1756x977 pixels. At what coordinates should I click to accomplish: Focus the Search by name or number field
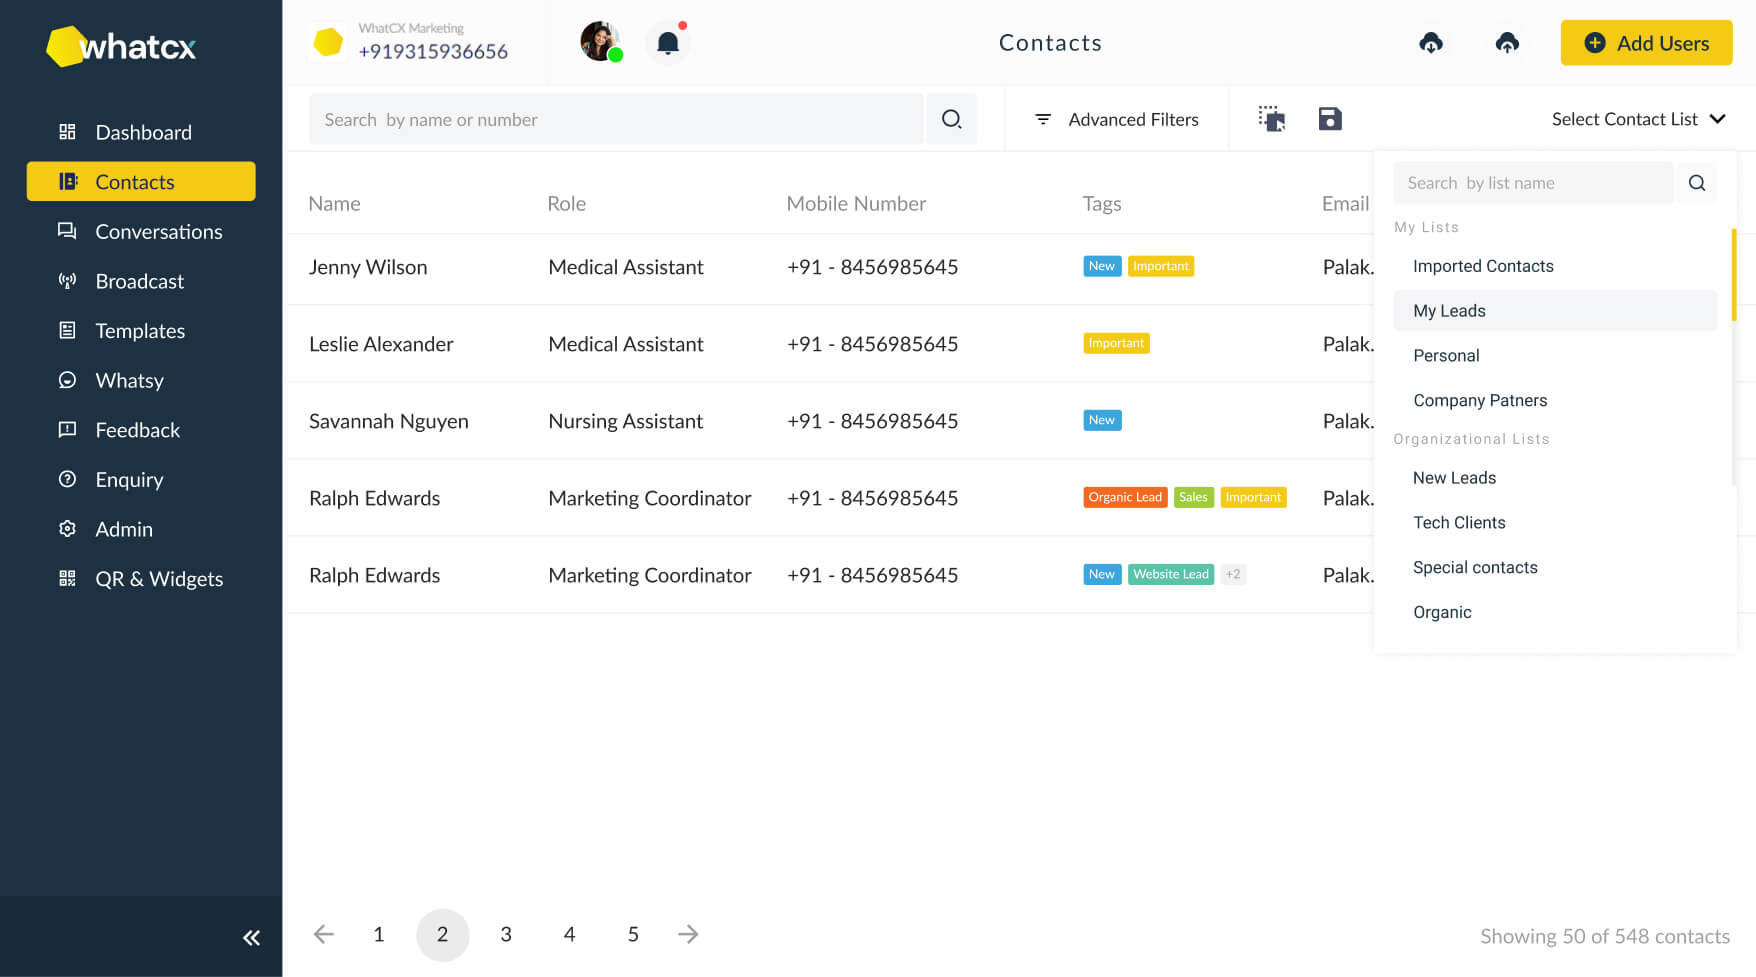(616, 119)
